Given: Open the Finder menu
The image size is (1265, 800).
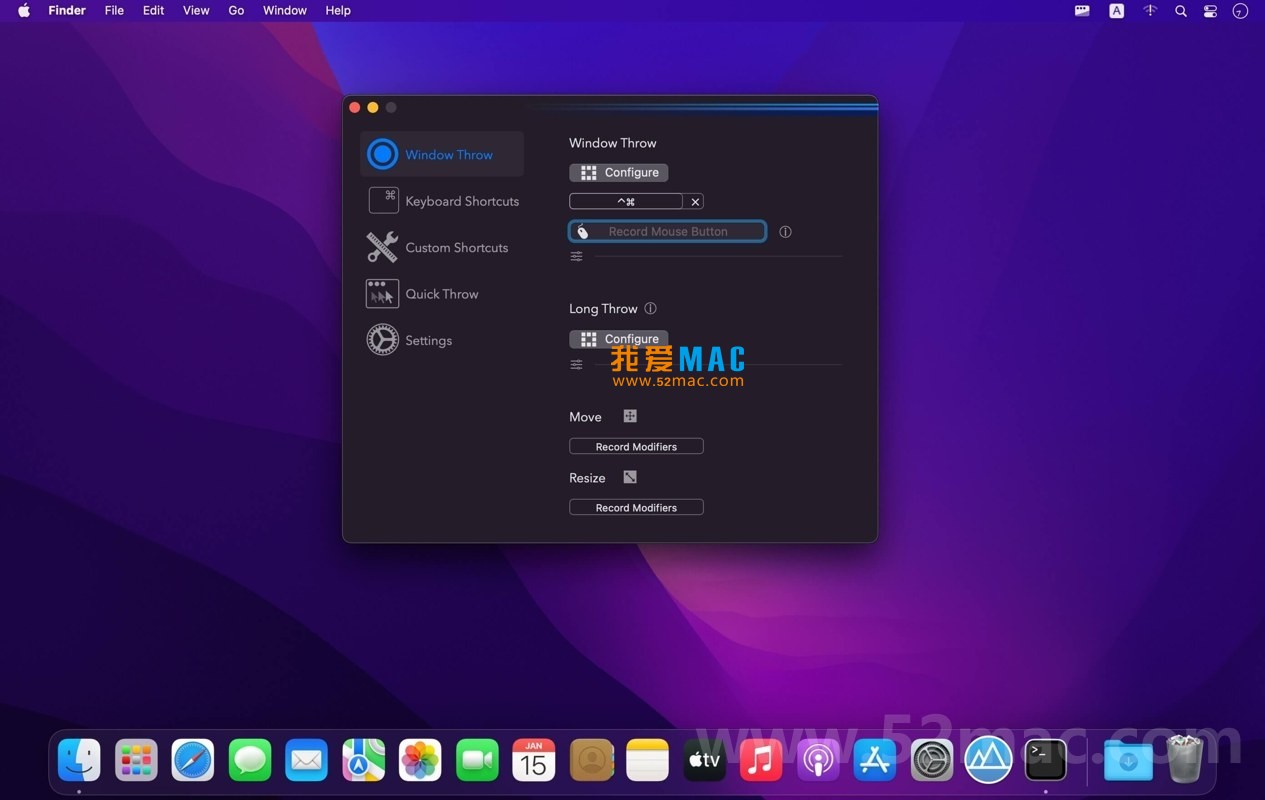Looking at the screenshot, I should click(x=67, y=10).
